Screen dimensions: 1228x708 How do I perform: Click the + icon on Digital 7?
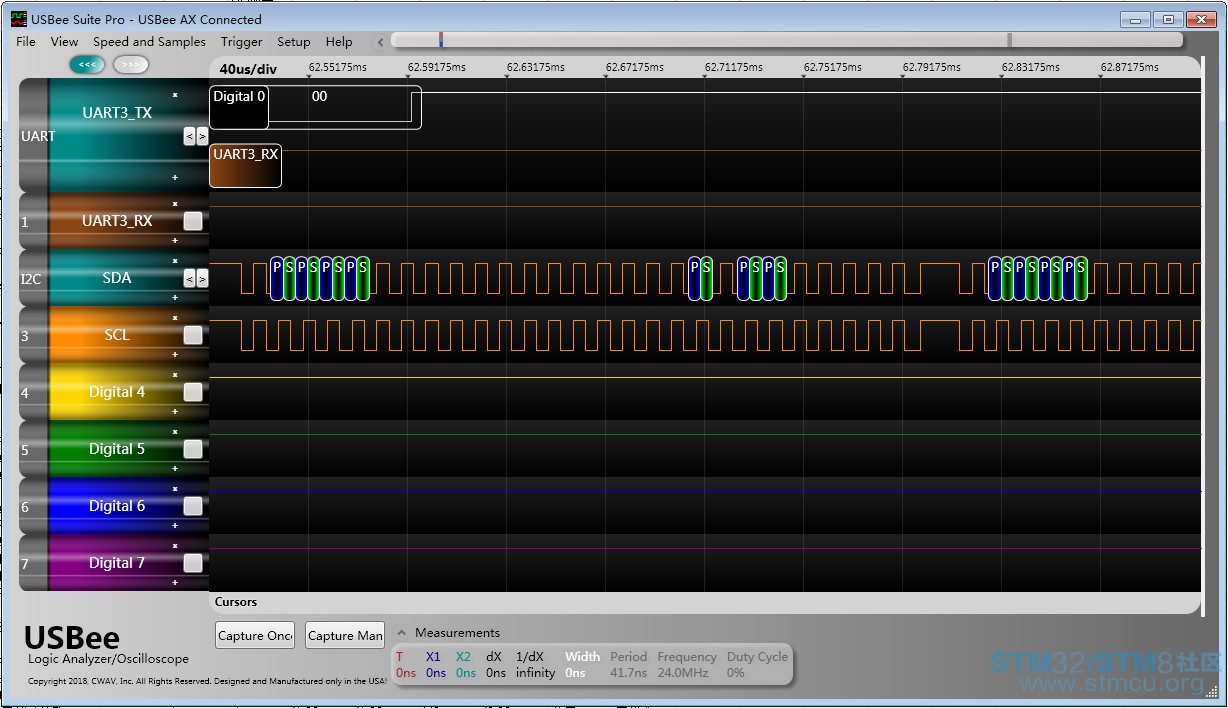pos(175,582)
